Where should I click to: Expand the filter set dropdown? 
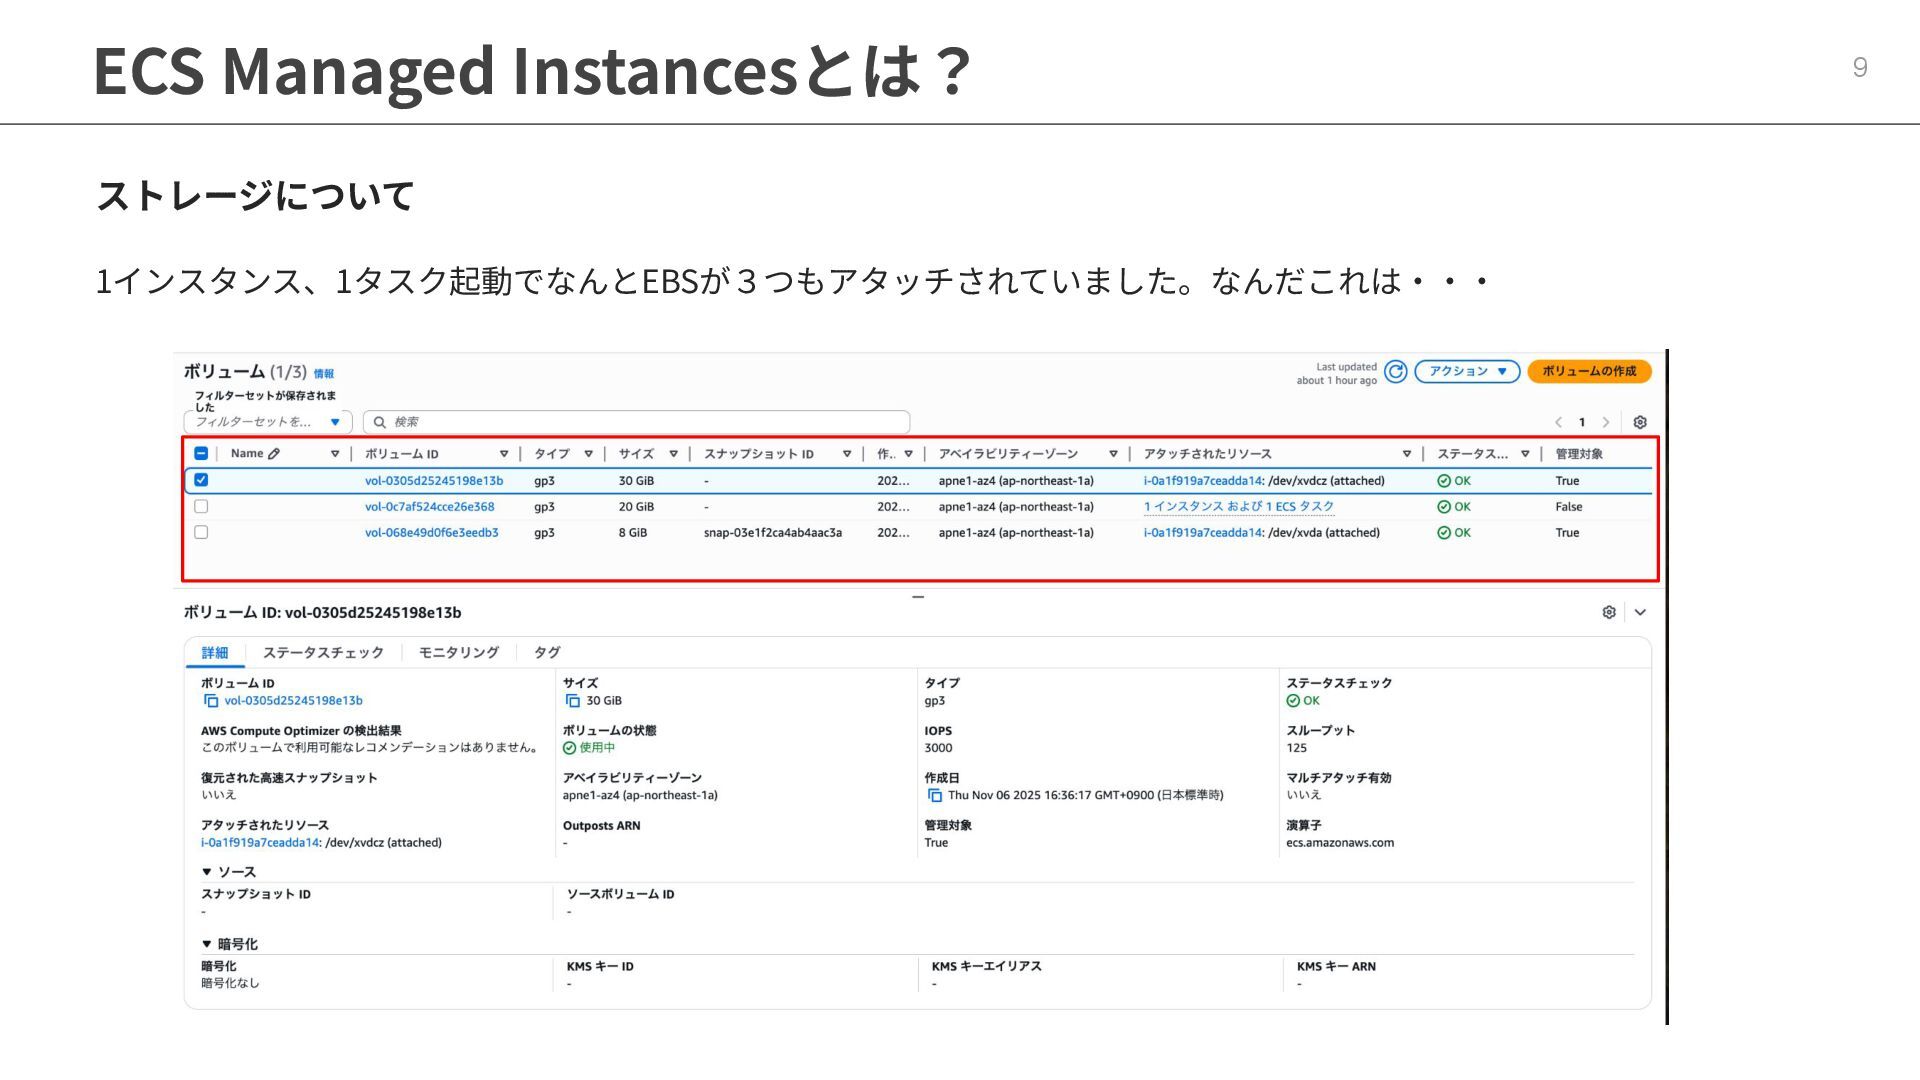[335, 422]
